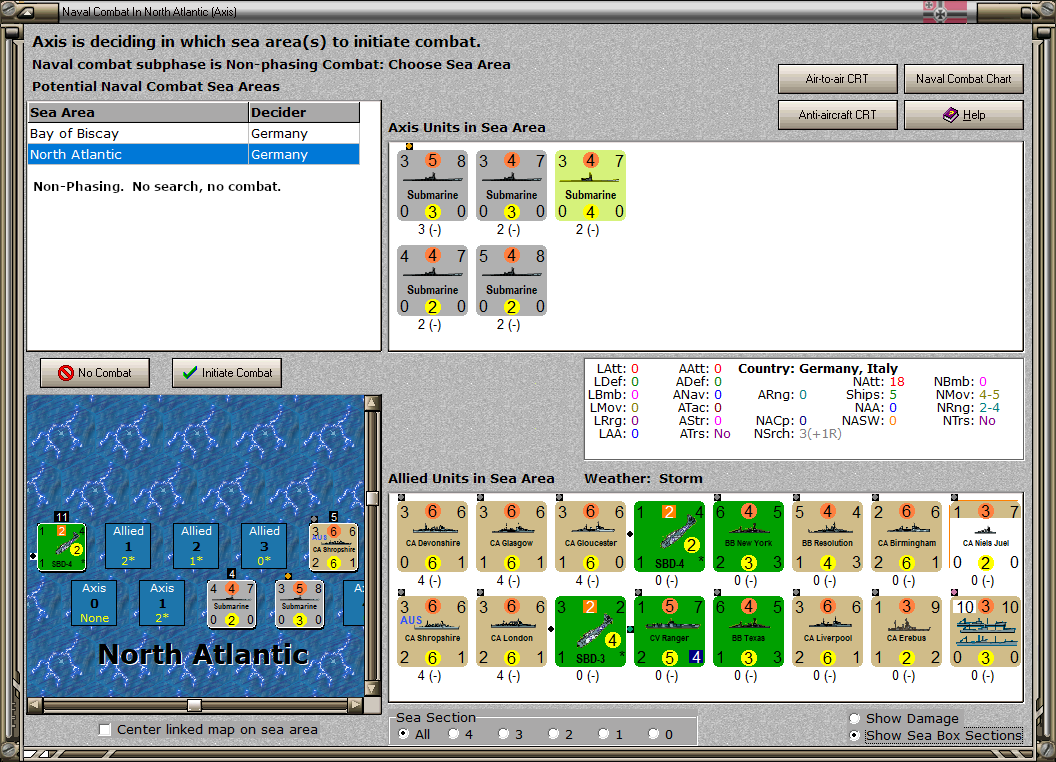Select the SBD-3 aircraft counter

(x=591, y=631)
